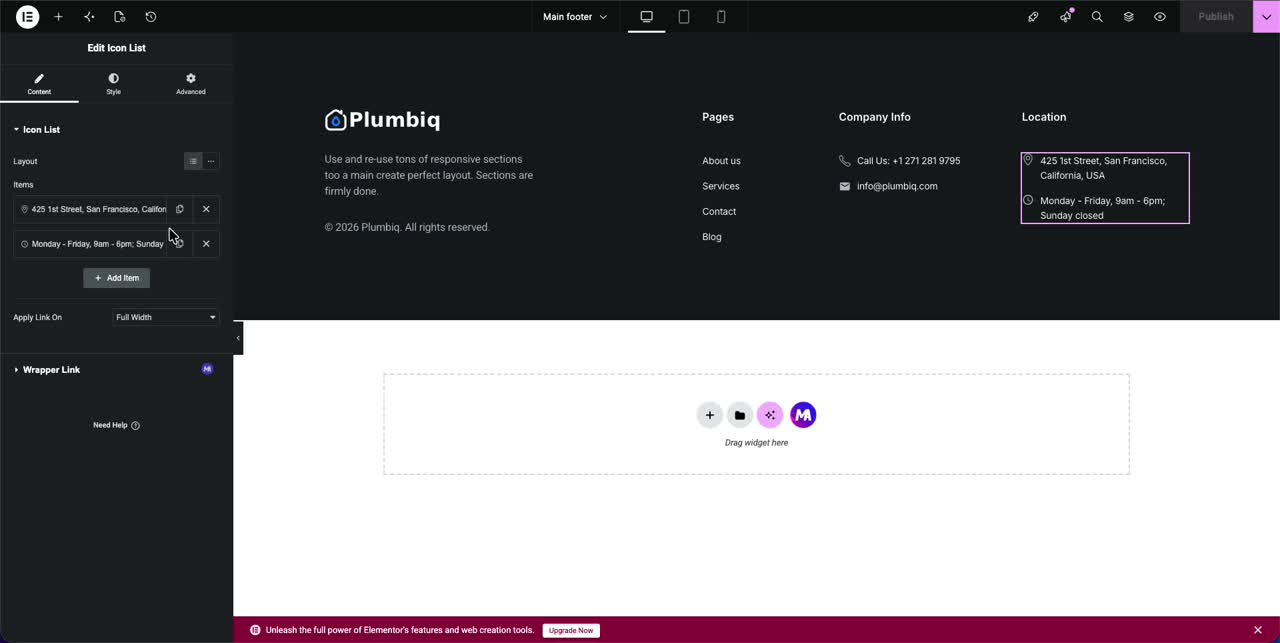Click the Elementor icon in upgrade banner
The width and height of the screenshot is (1280, 643).
255,630
